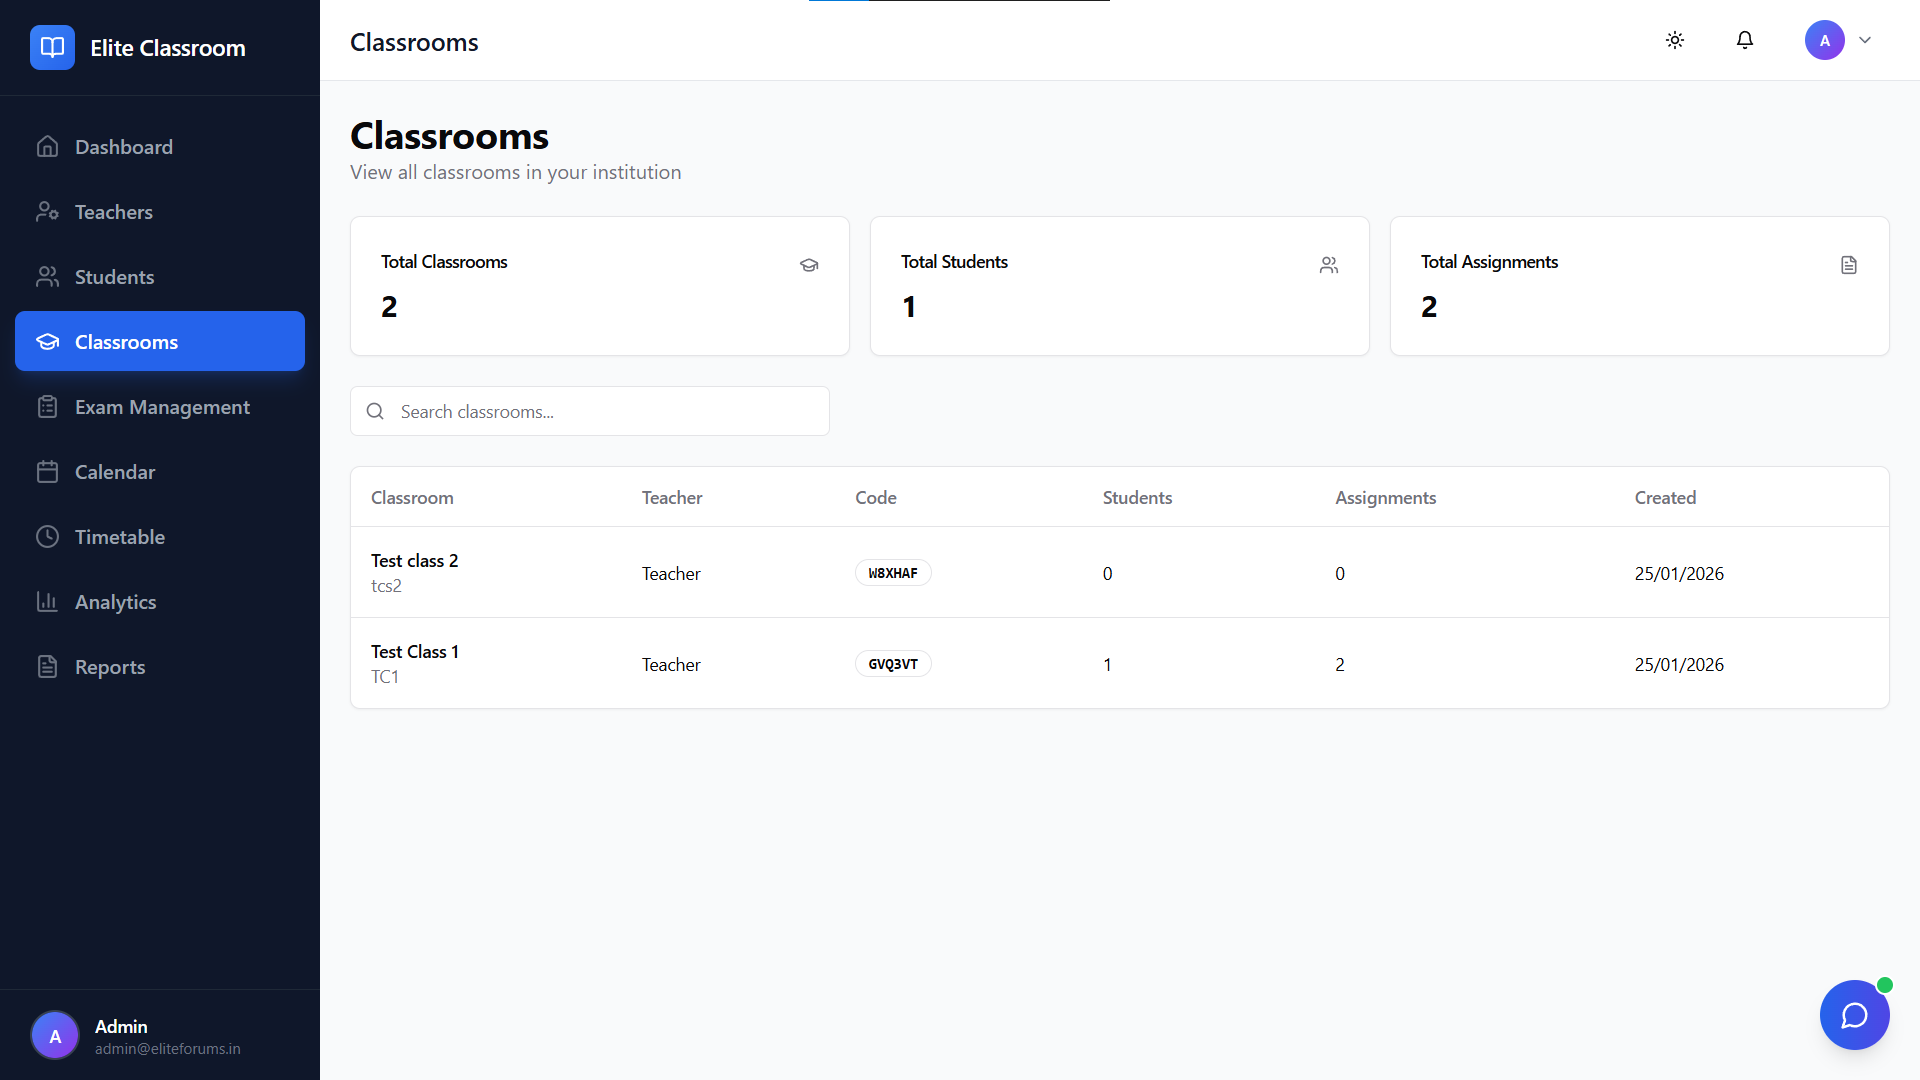Select the Test class 2 row

tap(415, 561)
